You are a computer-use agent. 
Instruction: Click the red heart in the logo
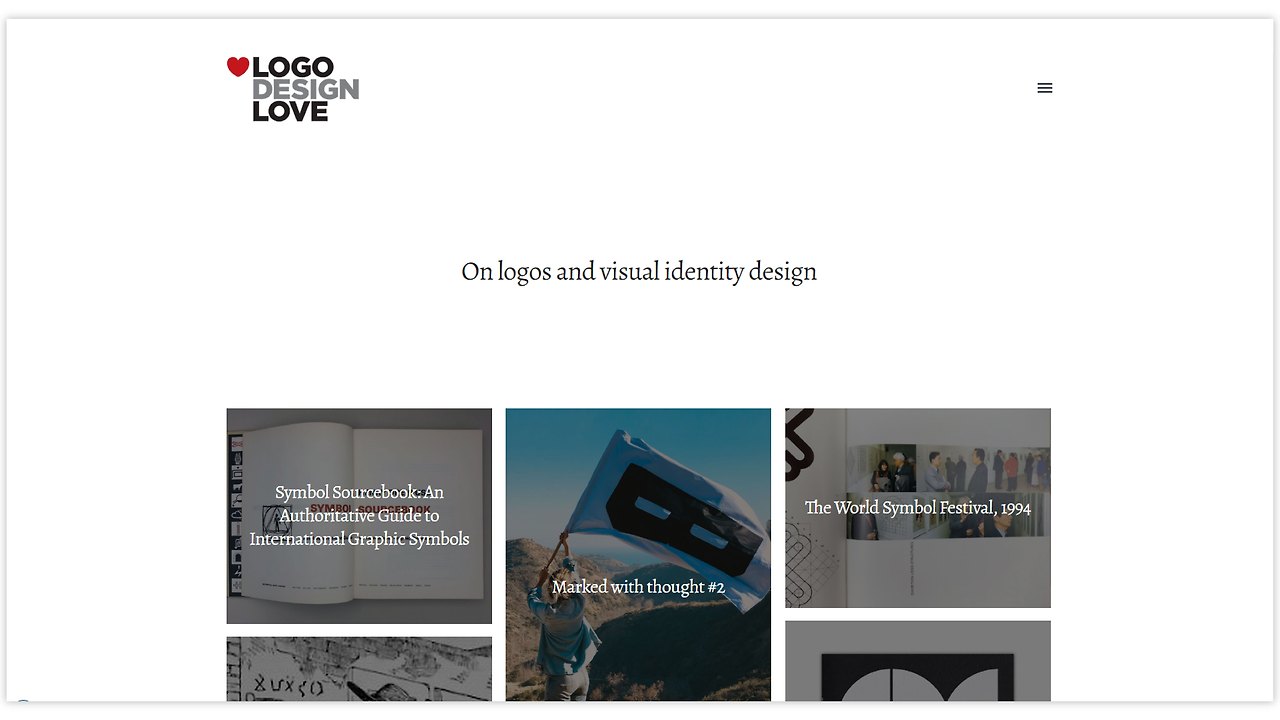(237, 67)
